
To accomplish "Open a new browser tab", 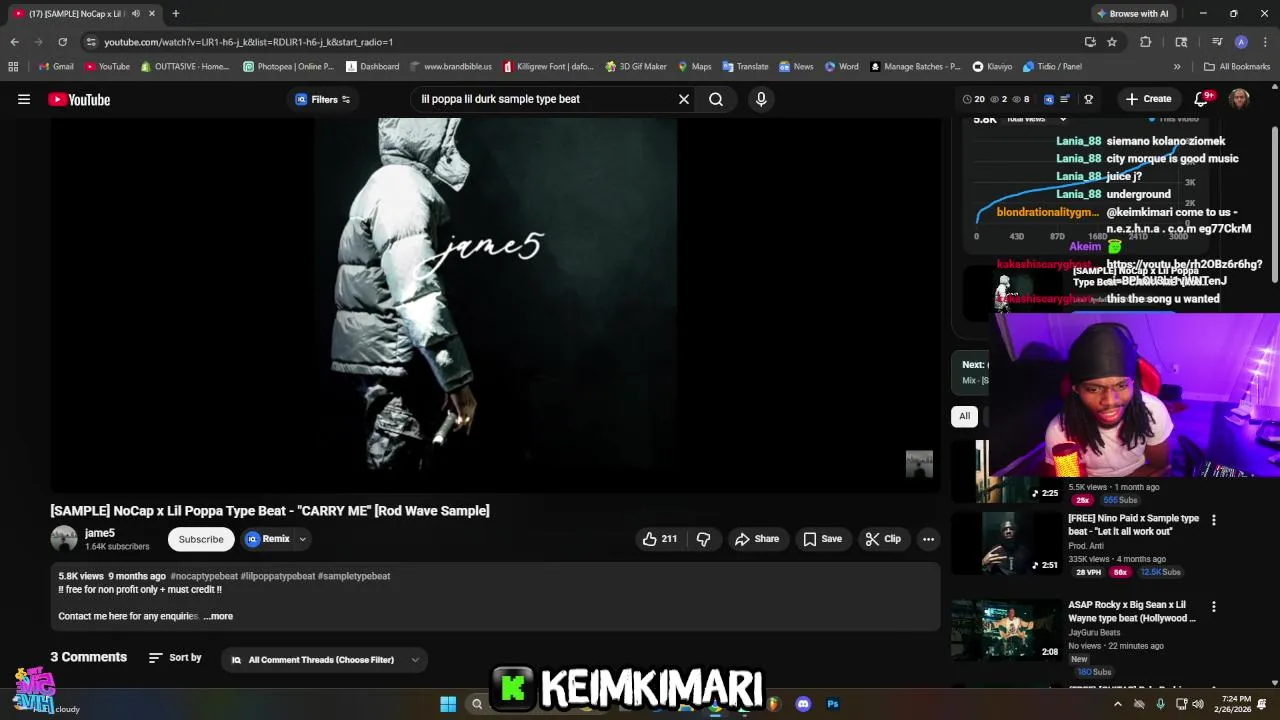I will tap(176, 13).
